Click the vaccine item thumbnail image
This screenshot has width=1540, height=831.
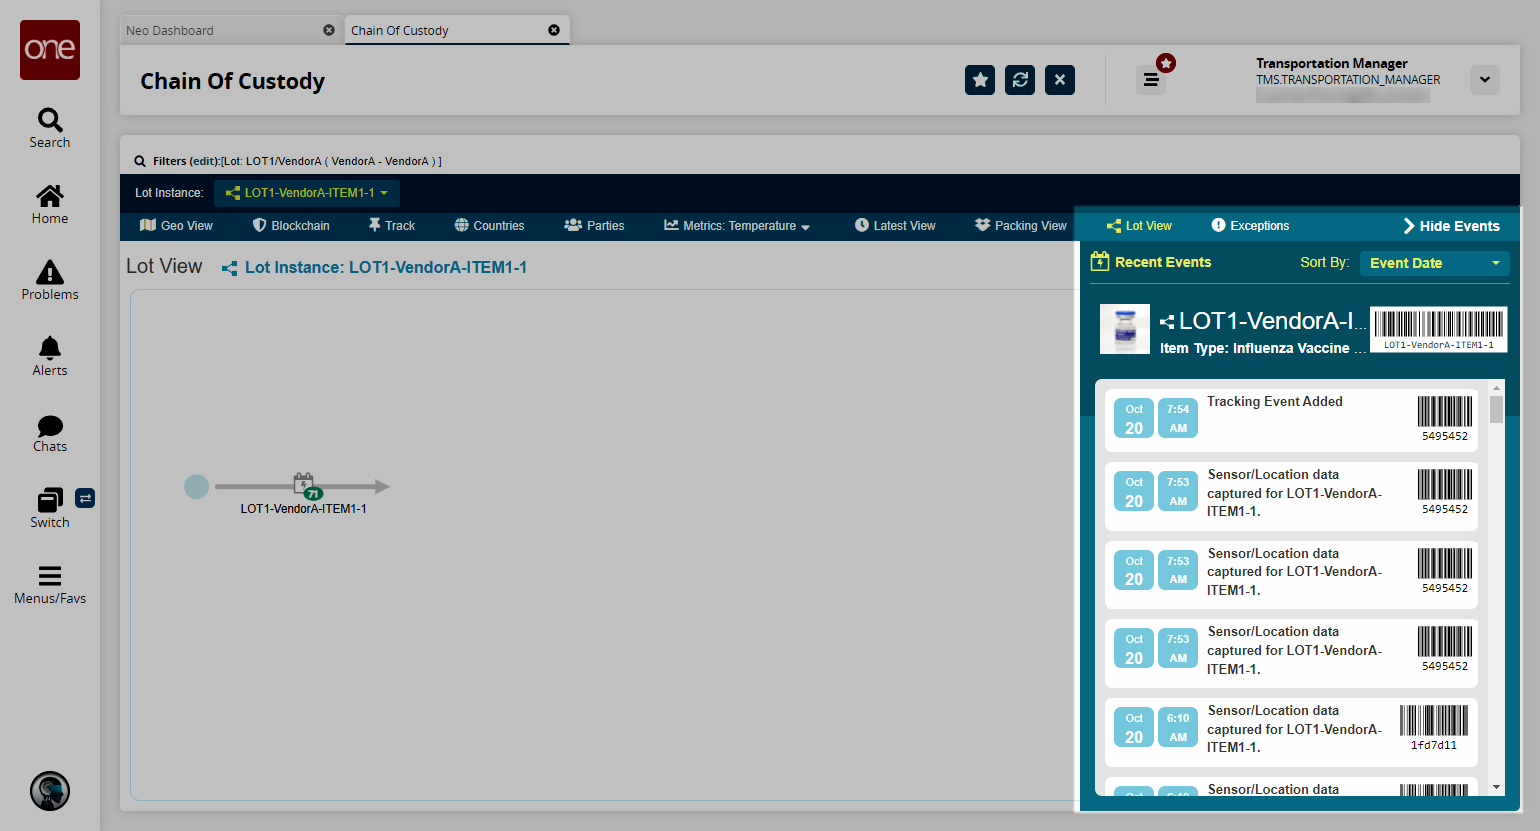coord(1125,329)
